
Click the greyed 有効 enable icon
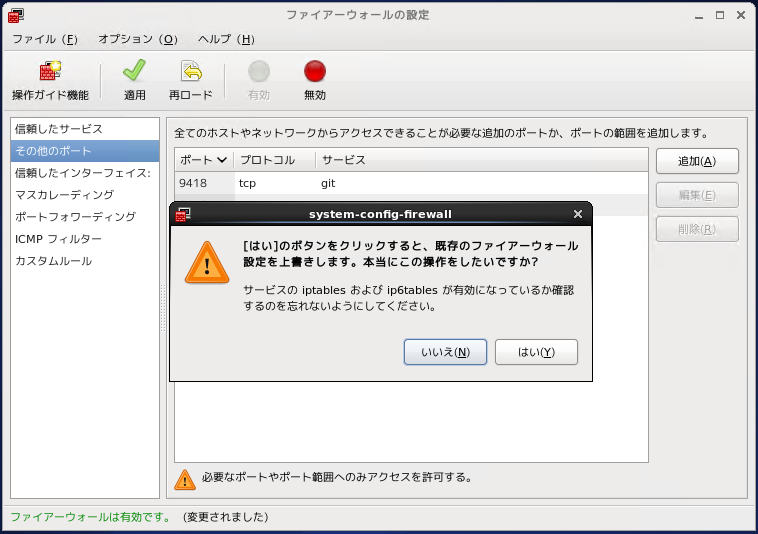pos(259,71)
